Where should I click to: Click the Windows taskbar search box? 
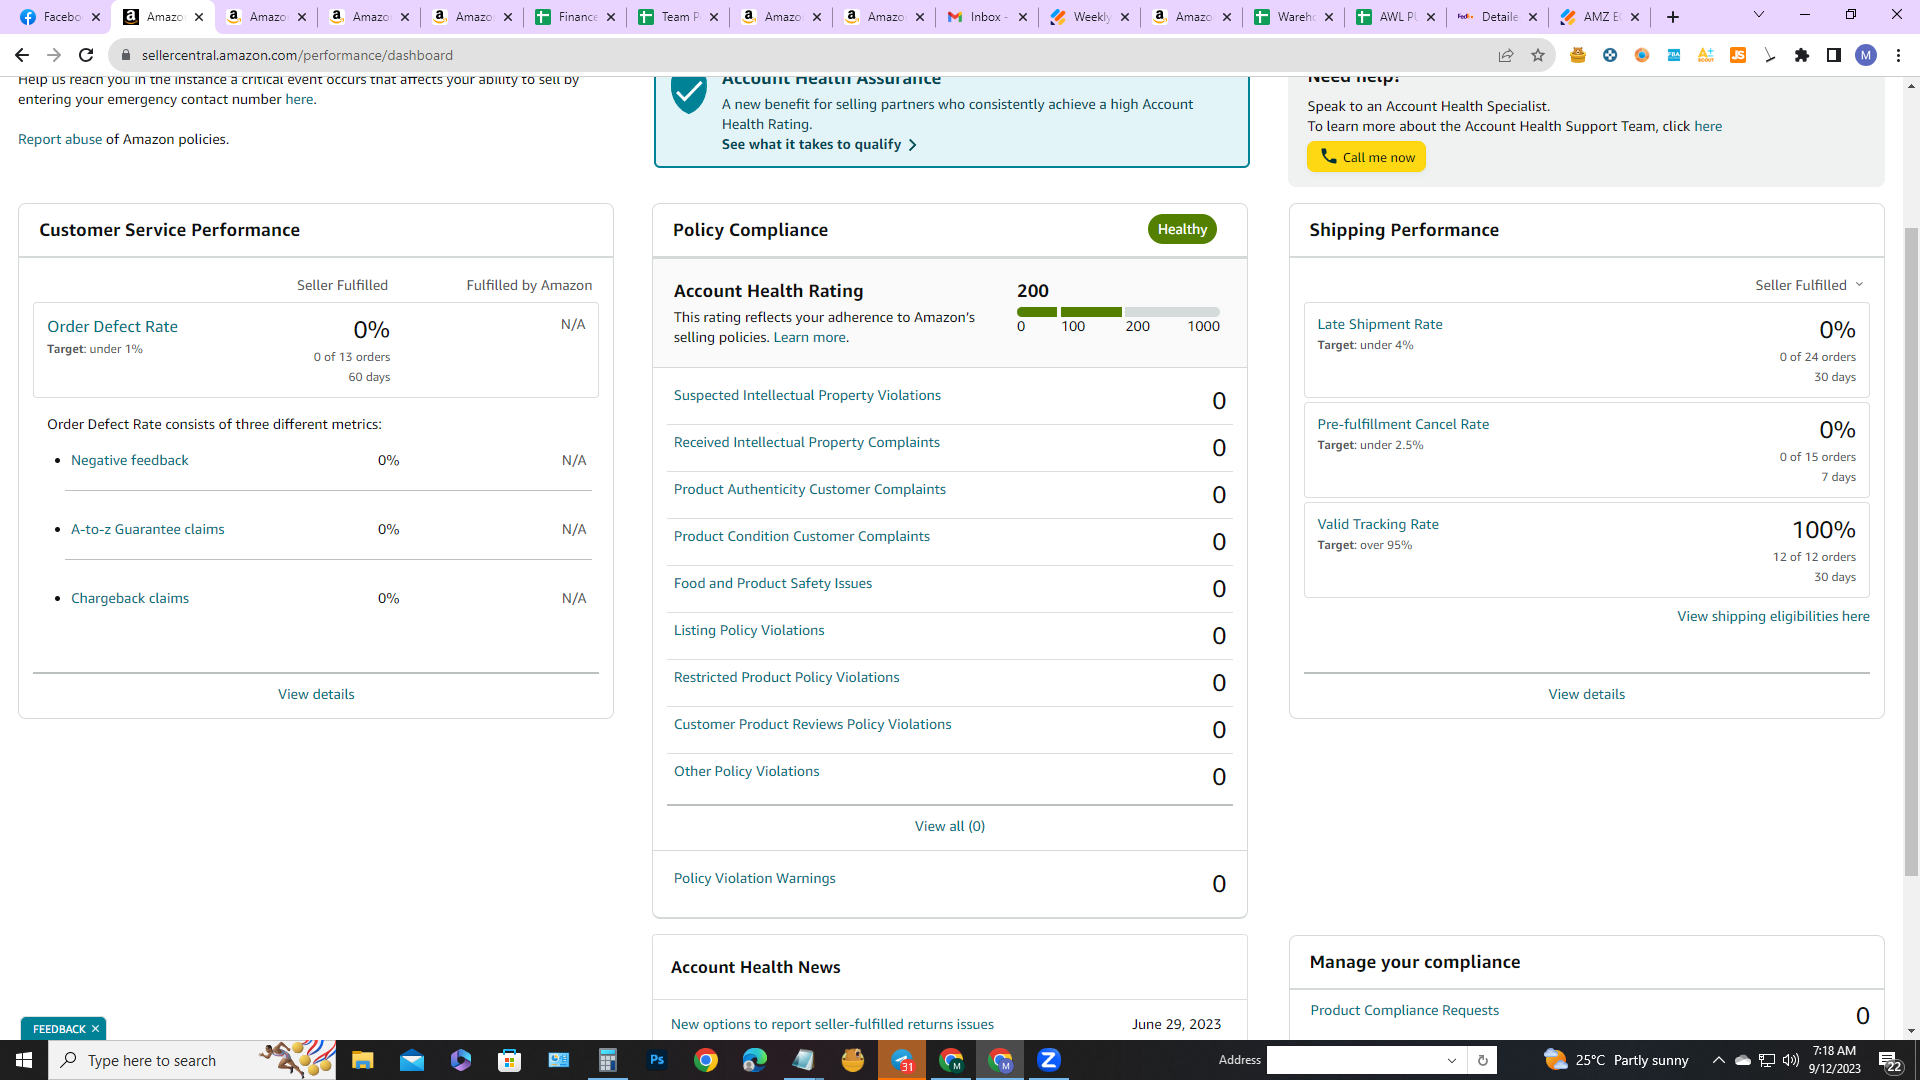192,1060
